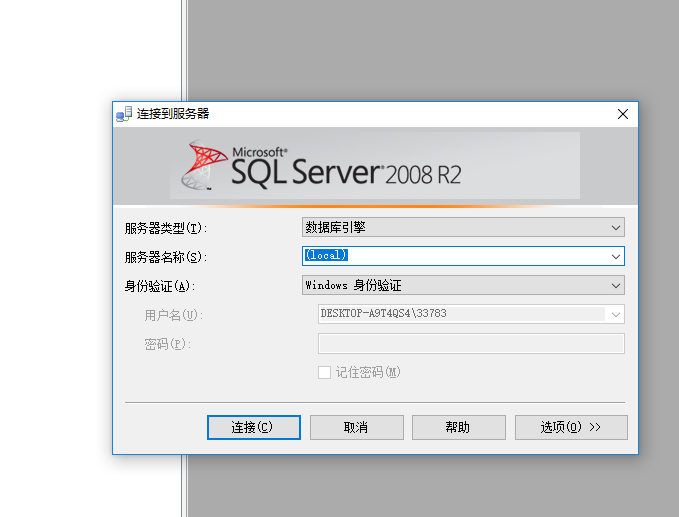Click the 帮助 button
Screen dimensions: 679x517
pos(459,427)
